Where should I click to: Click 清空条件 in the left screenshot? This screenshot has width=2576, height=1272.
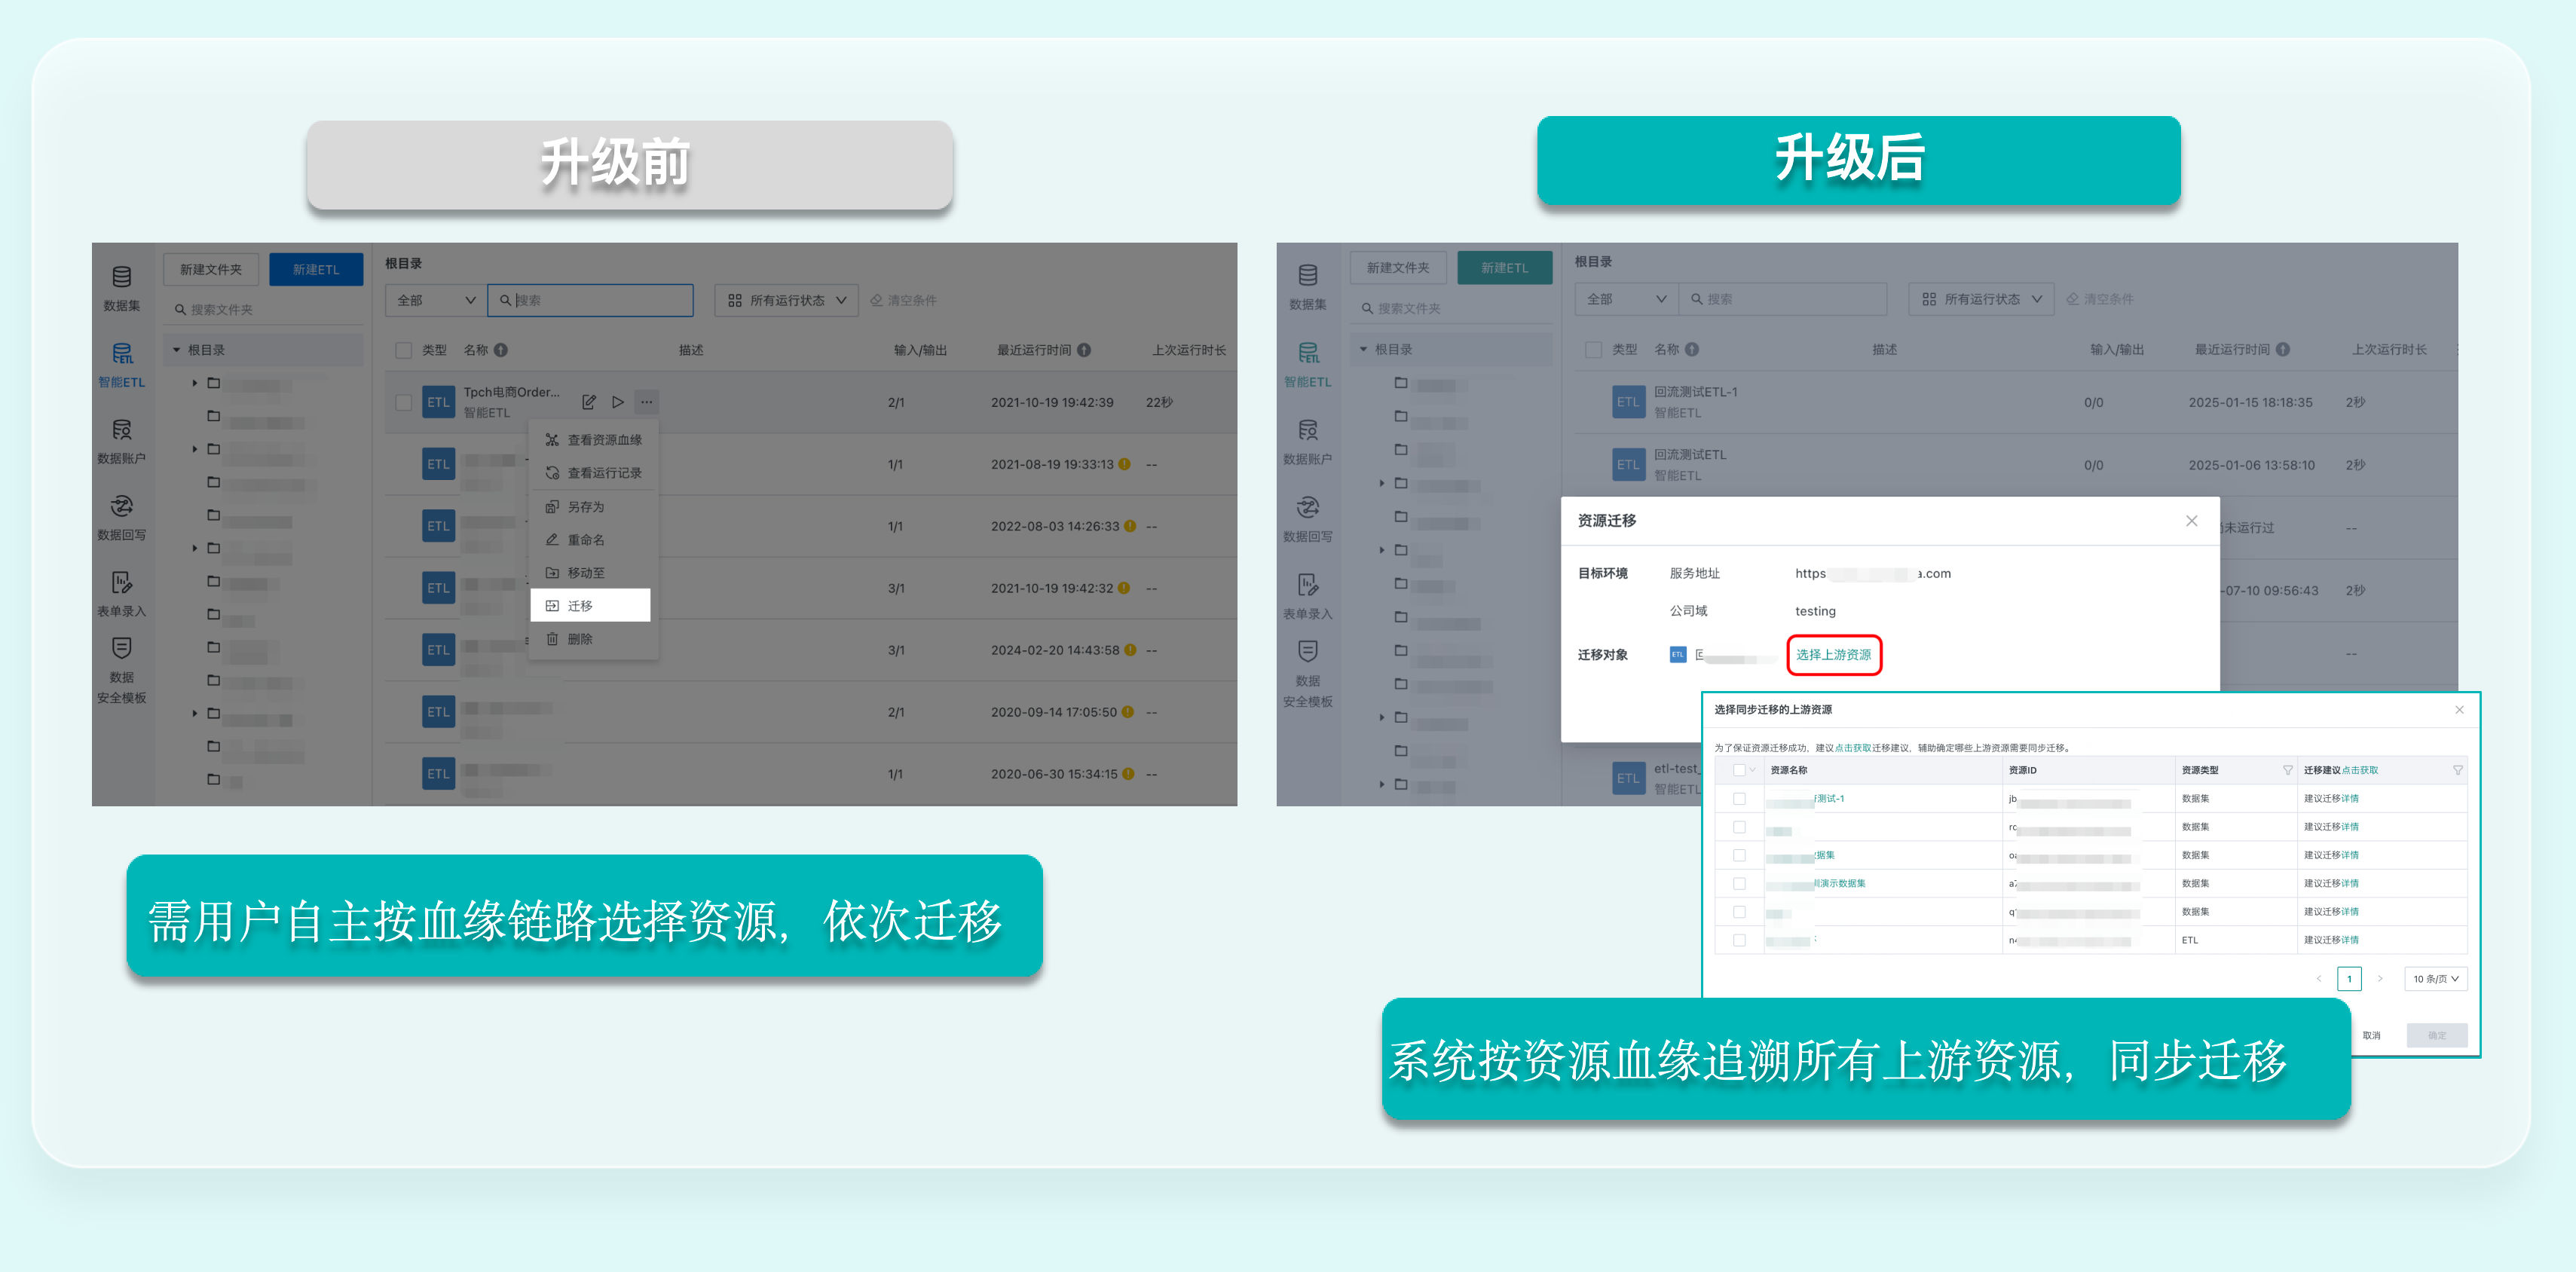click(x=904, y=300)
